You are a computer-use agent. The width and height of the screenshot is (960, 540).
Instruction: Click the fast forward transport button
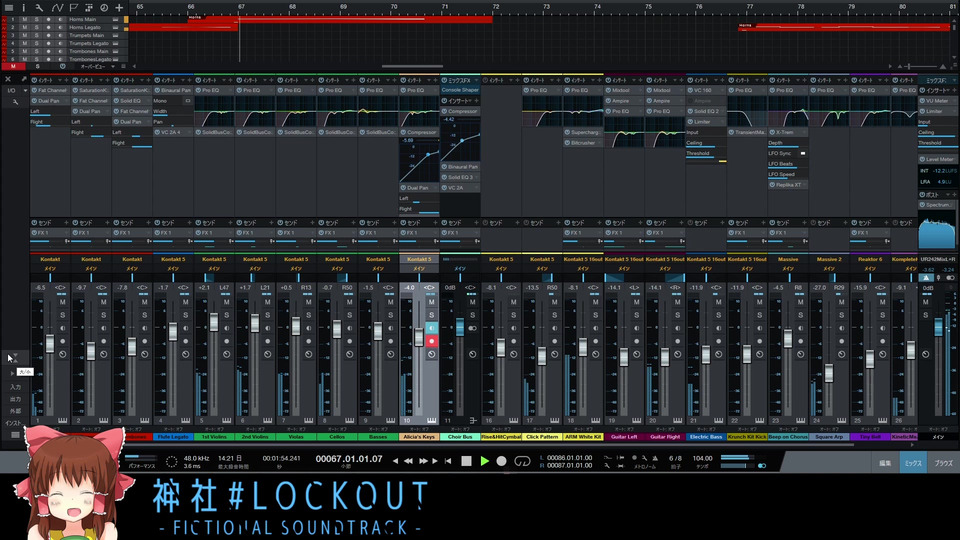pyautogui.click(x=422, y=461)
